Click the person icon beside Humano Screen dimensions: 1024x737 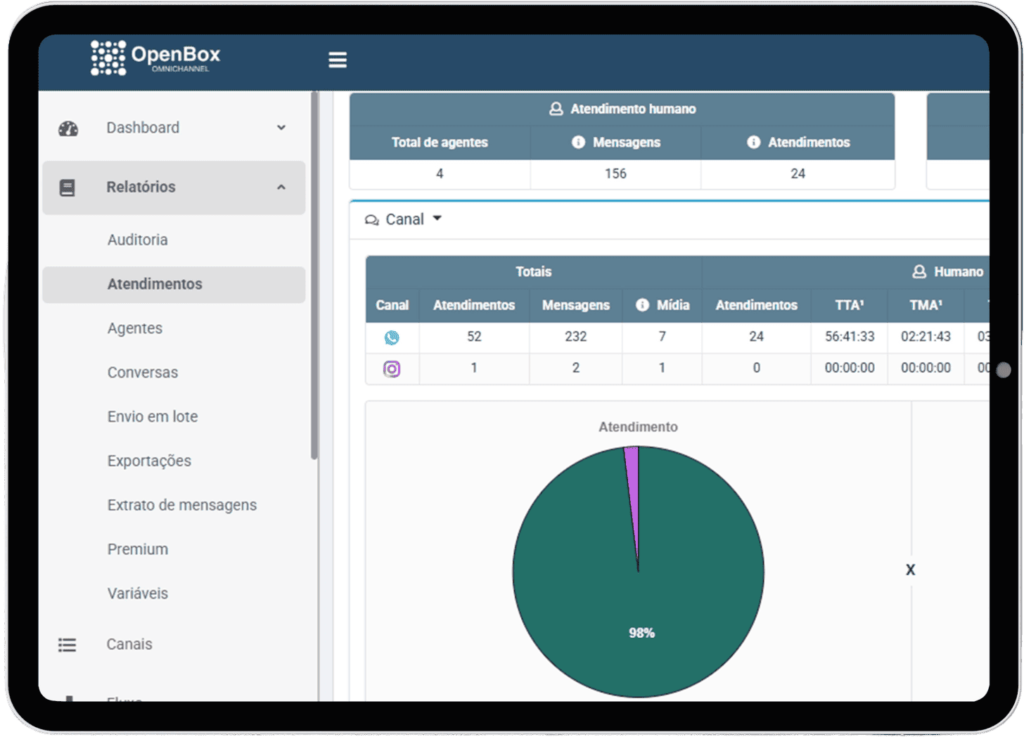(x=919, y=272)
